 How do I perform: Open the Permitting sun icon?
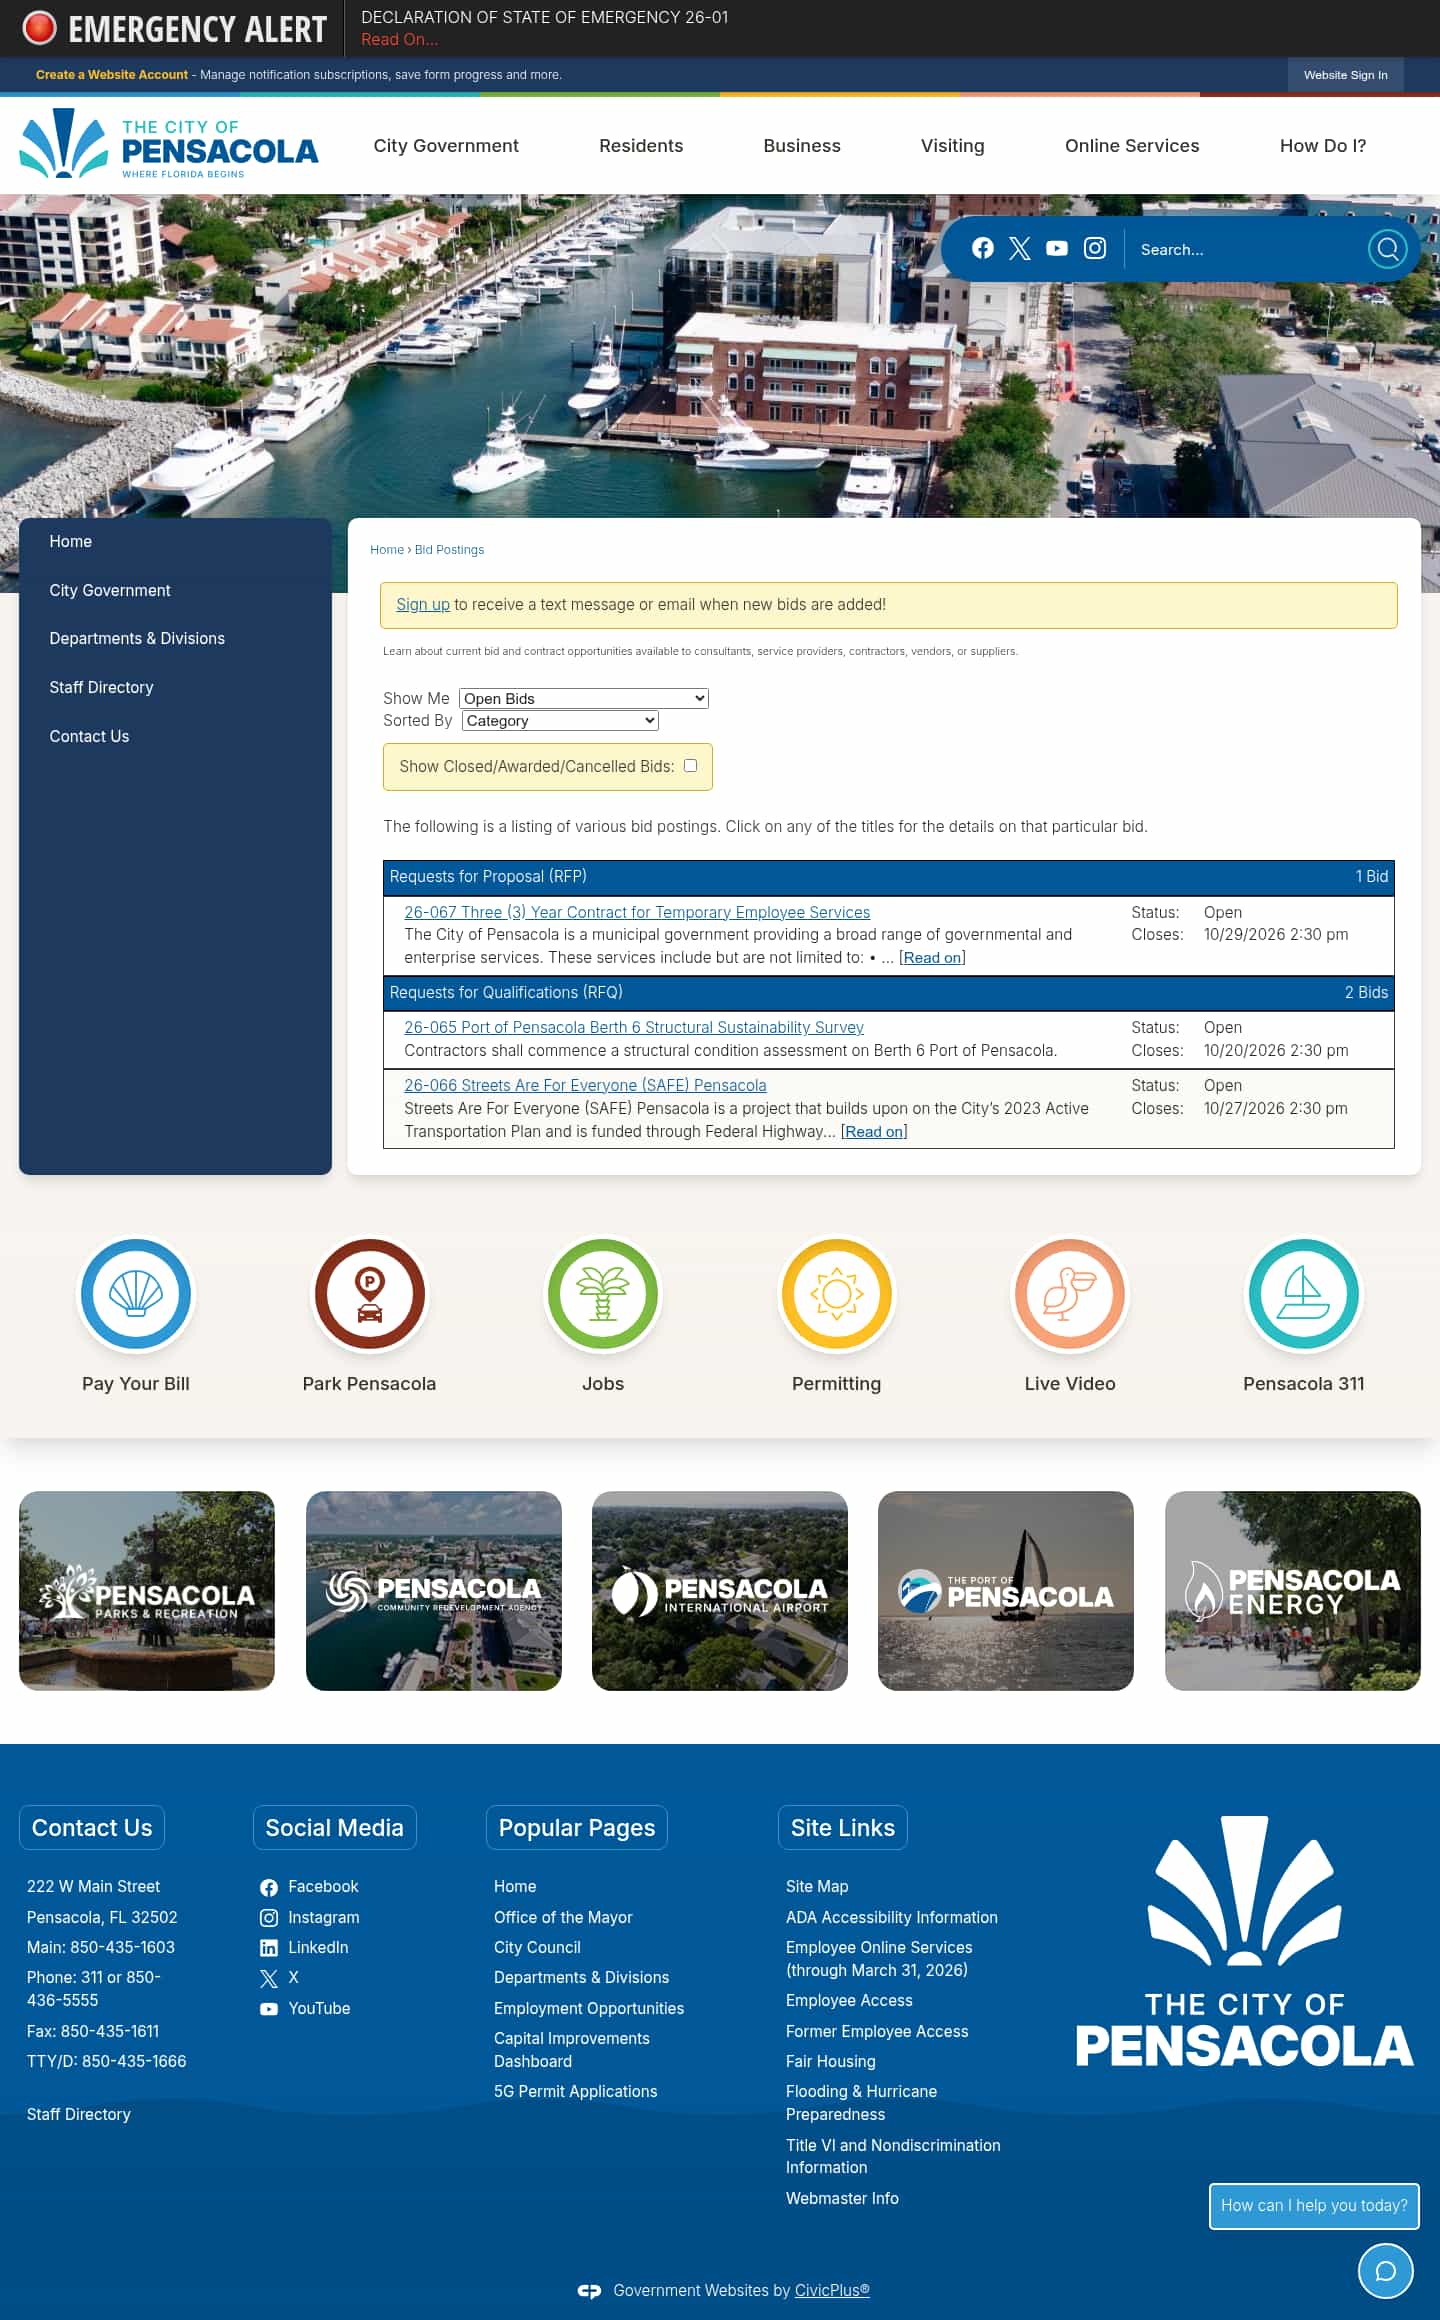pos(837,1294)
